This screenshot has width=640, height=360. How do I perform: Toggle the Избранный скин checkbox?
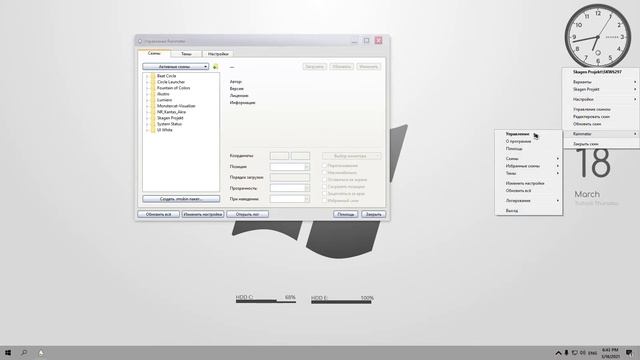click(324, 200)
